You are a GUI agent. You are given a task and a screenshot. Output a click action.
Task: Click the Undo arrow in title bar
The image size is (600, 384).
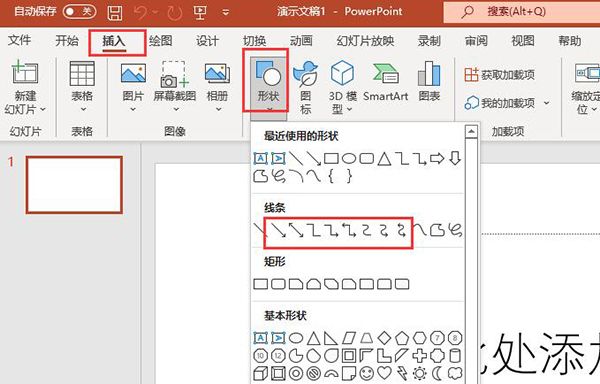coord(141,13)
